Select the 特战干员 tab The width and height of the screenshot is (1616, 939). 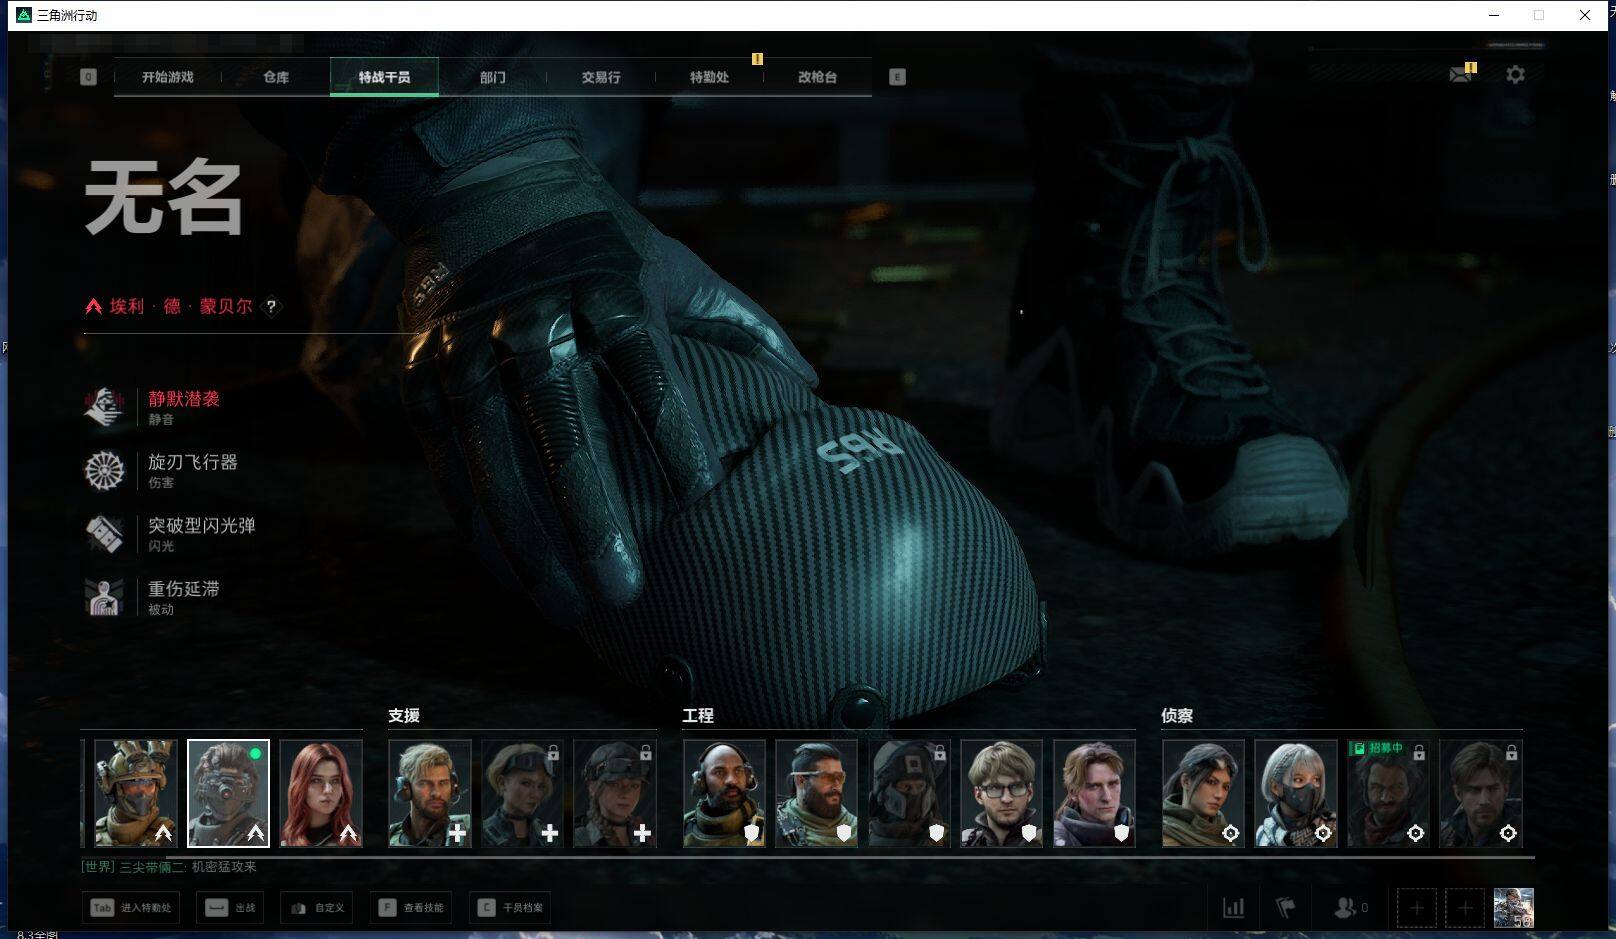pyautogui.click(x=384, y=77)
